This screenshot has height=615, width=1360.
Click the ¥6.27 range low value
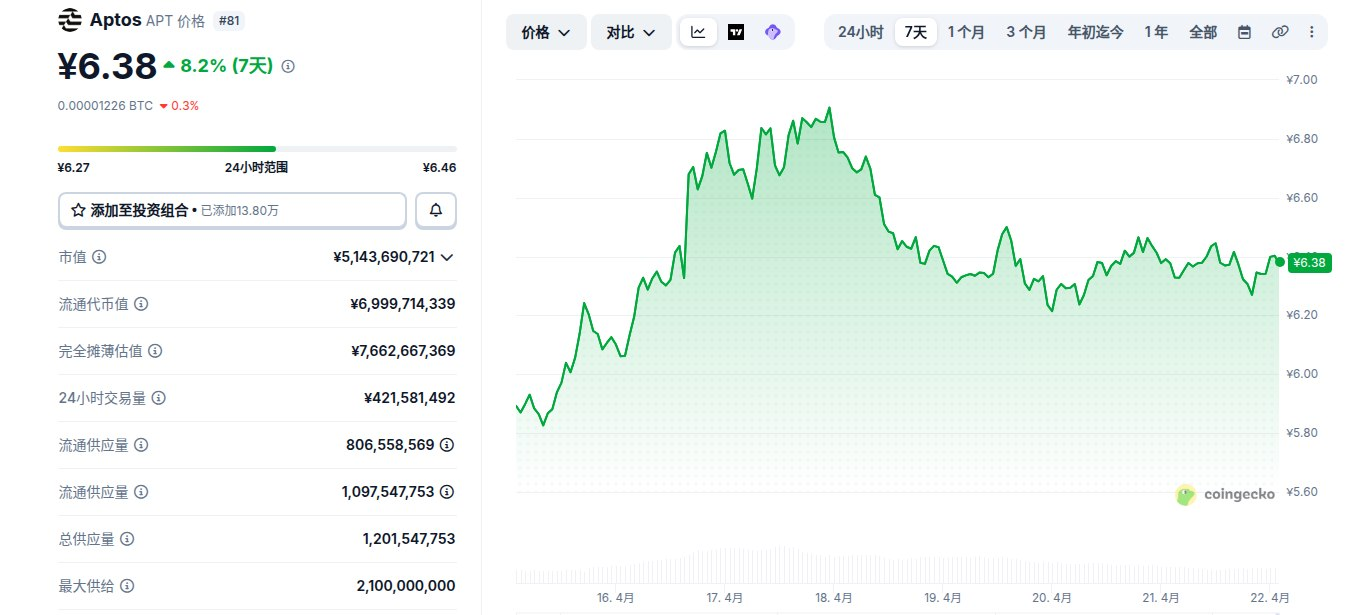click(x=73, y=168)
